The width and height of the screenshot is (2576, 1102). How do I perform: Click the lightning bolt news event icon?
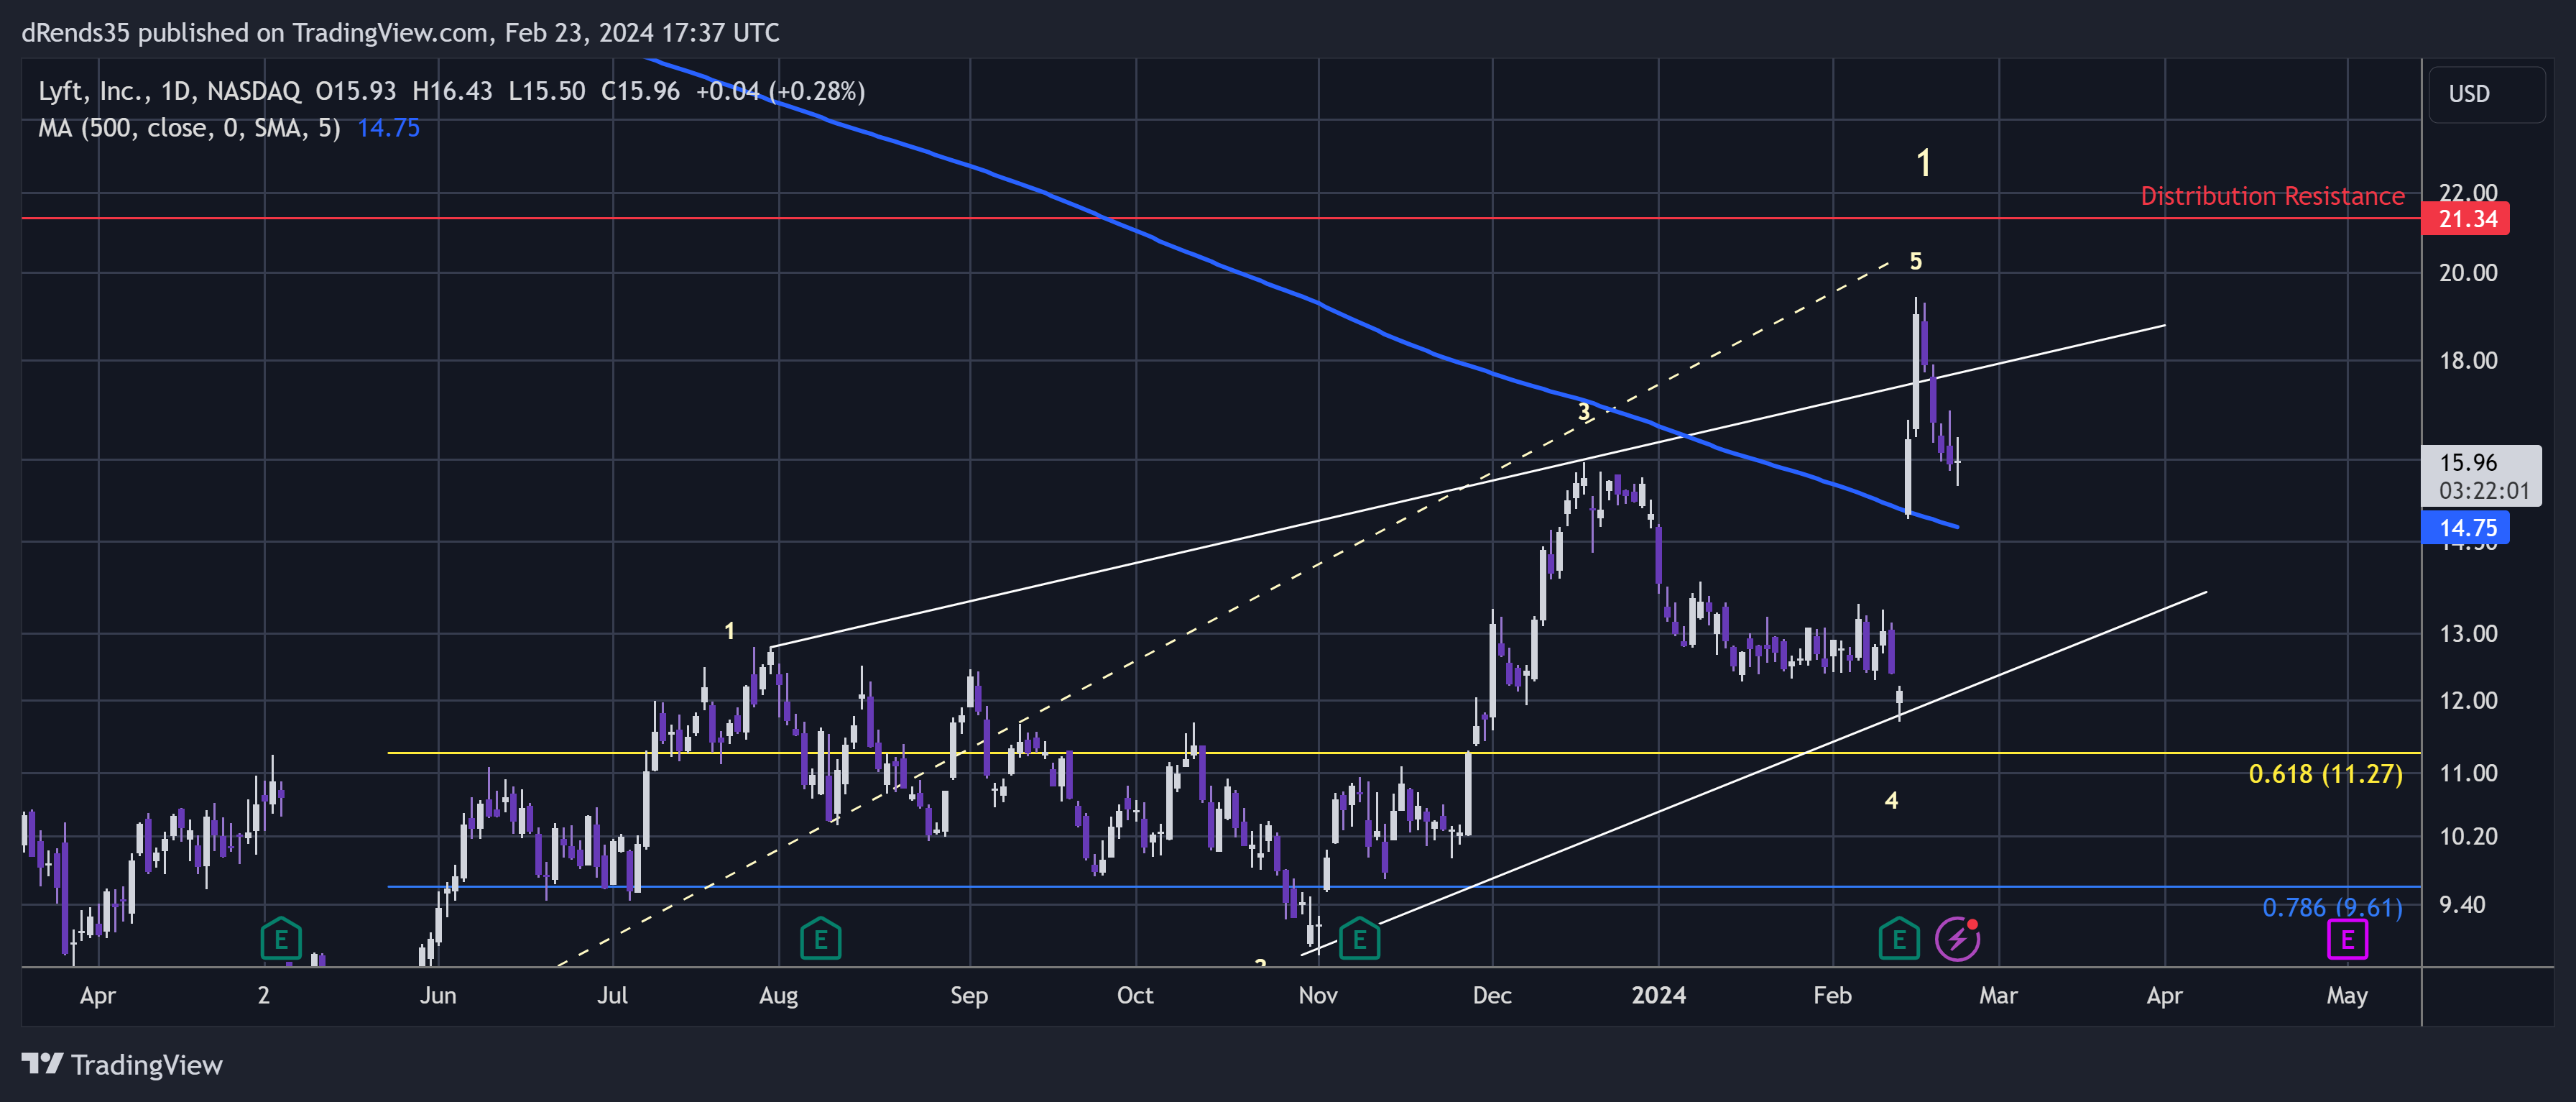(1957, 939)
